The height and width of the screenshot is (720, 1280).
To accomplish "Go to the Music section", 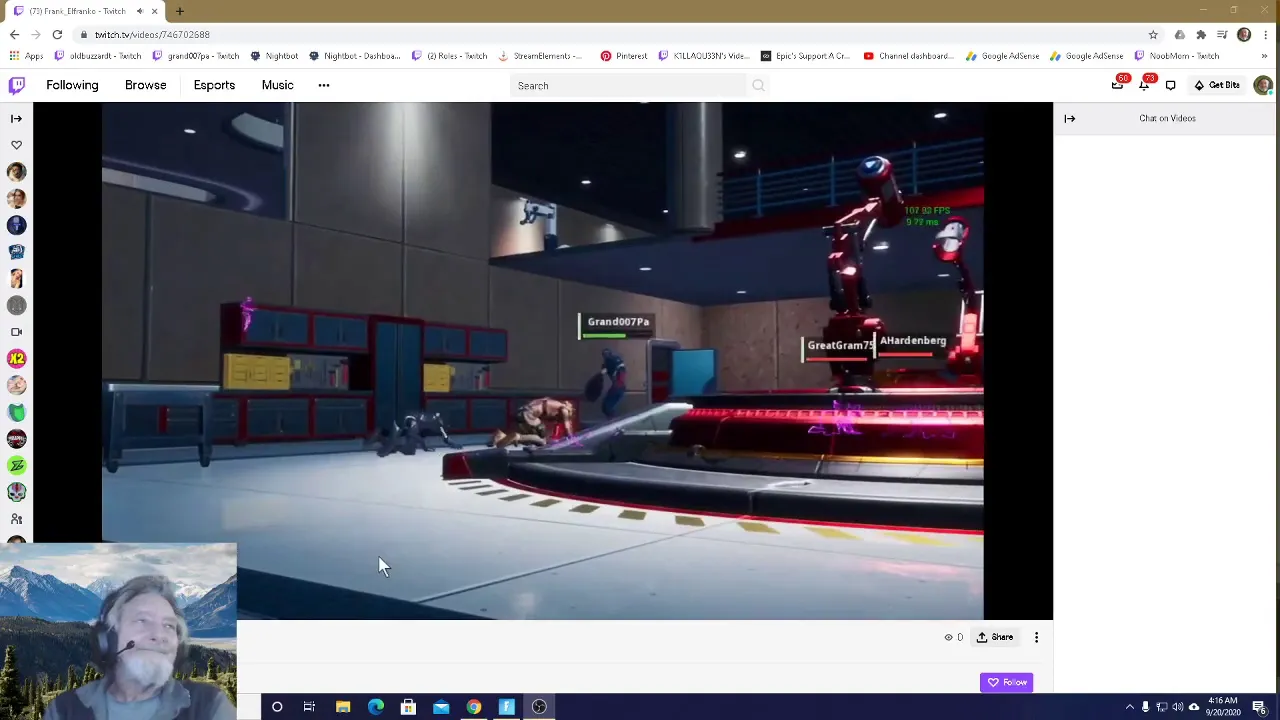I will click(278, 85).
